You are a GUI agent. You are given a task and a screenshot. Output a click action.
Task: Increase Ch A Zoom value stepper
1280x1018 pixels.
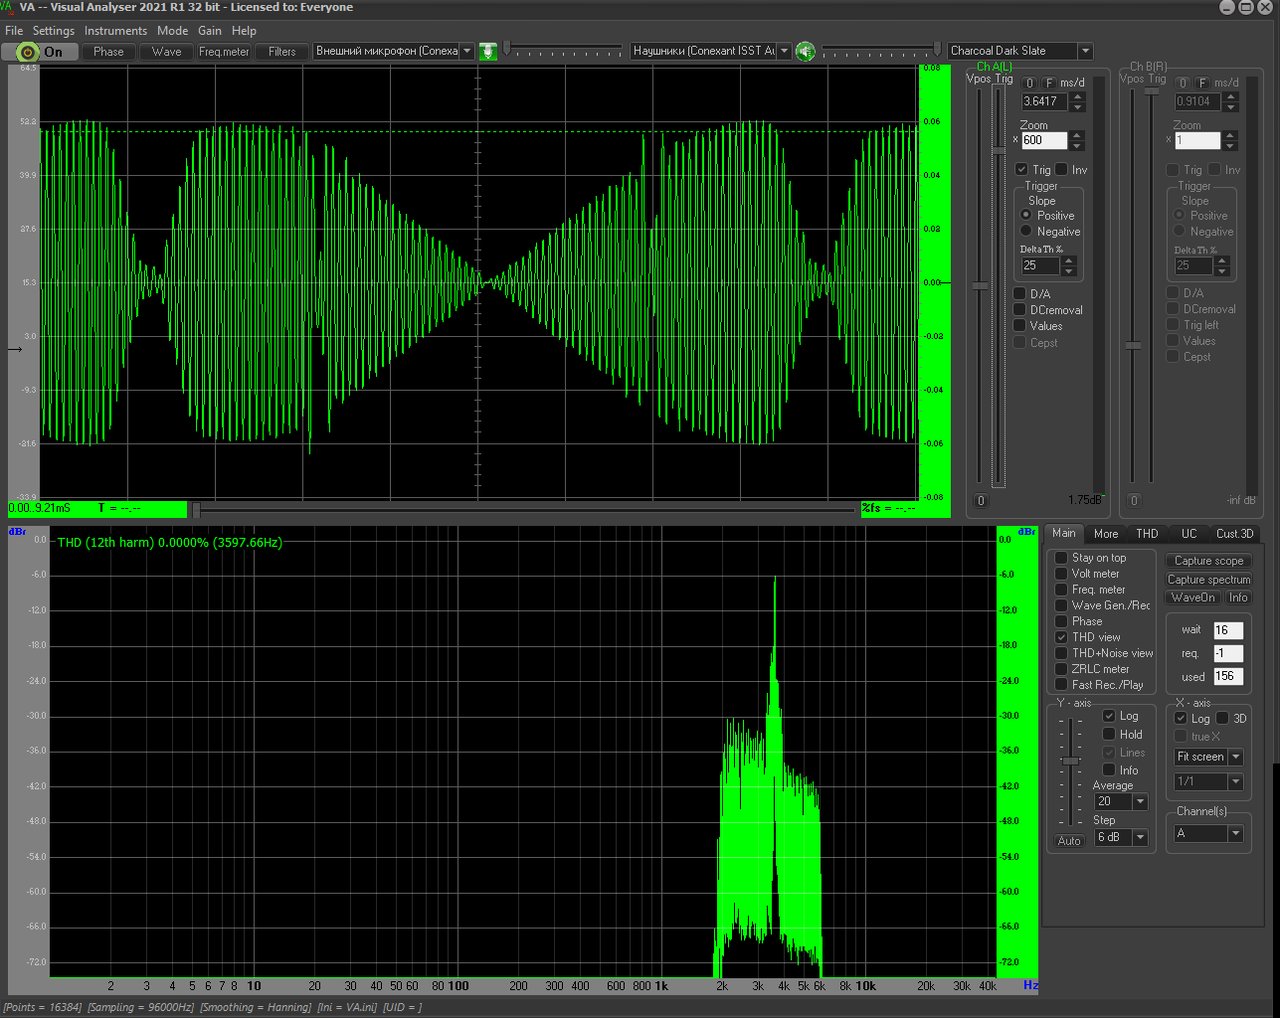1077,136
